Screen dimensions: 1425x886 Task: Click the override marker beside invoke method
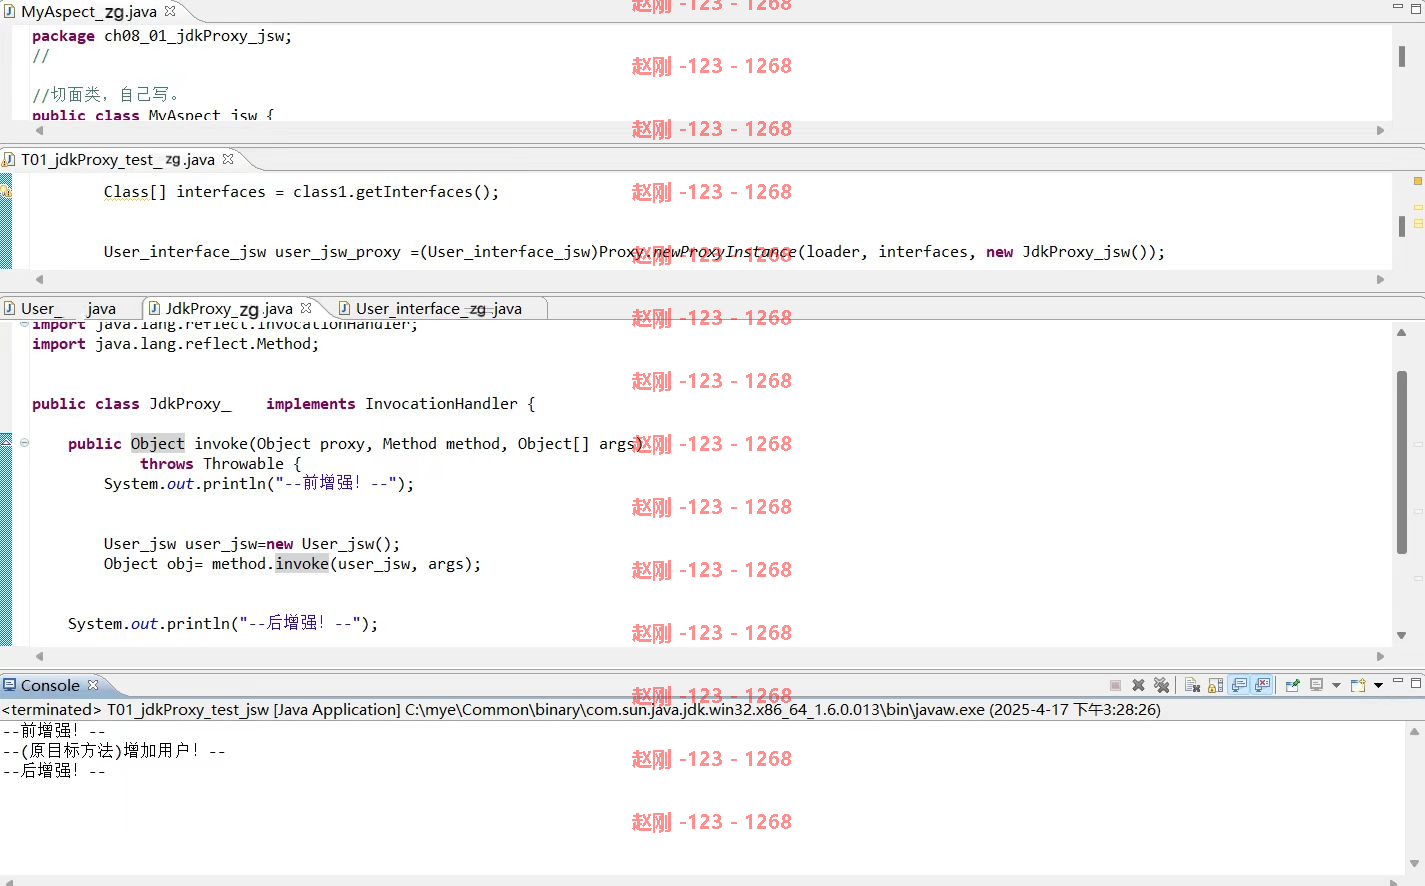(x=6, y=441)
